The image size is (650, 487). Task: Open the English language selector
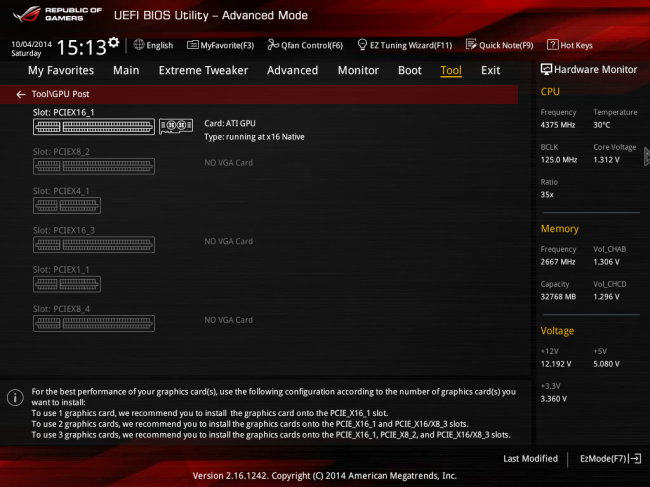(x=153, y=45)
